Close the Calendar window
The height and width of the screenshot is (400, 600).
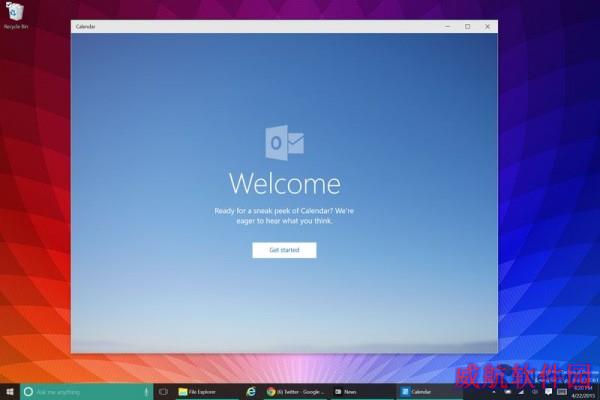point(488,26)
